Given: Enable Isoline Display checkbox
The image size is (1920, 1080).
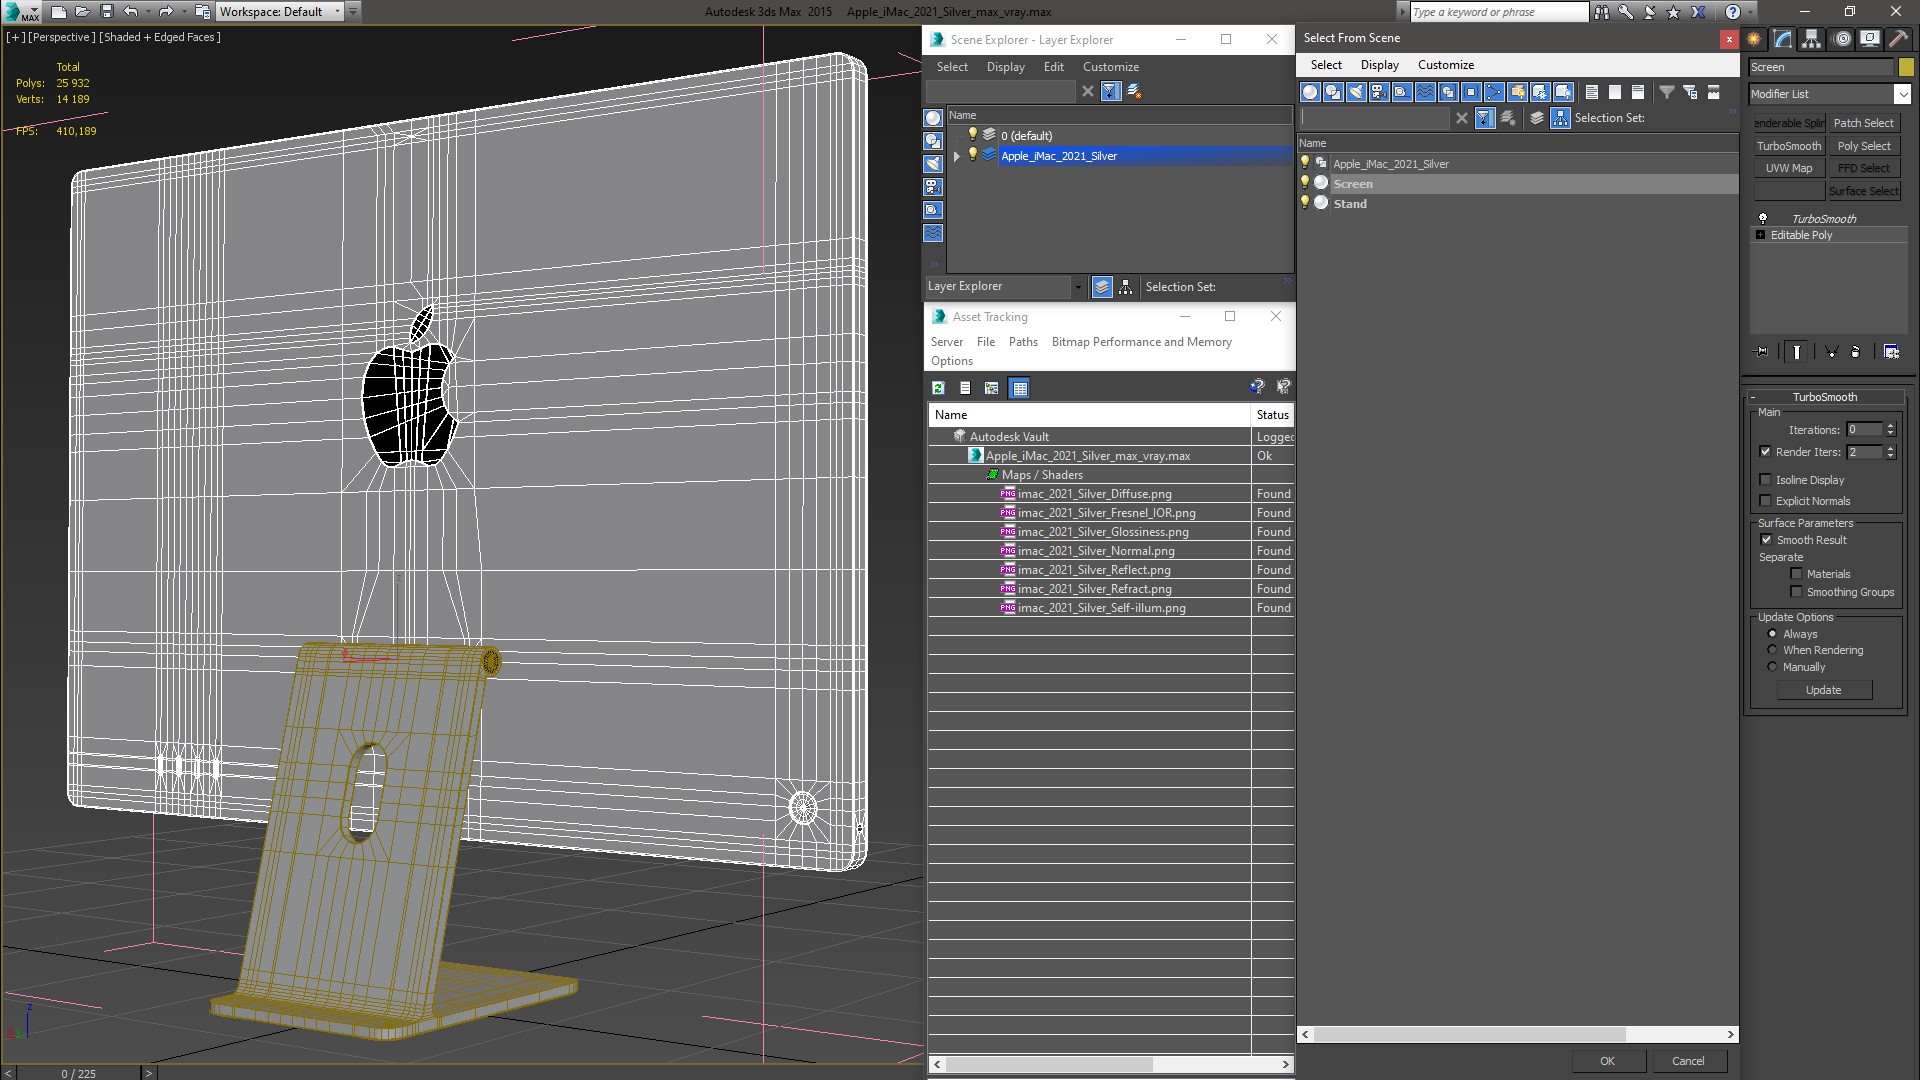Looking at the screenshot, I should 1765,480.
